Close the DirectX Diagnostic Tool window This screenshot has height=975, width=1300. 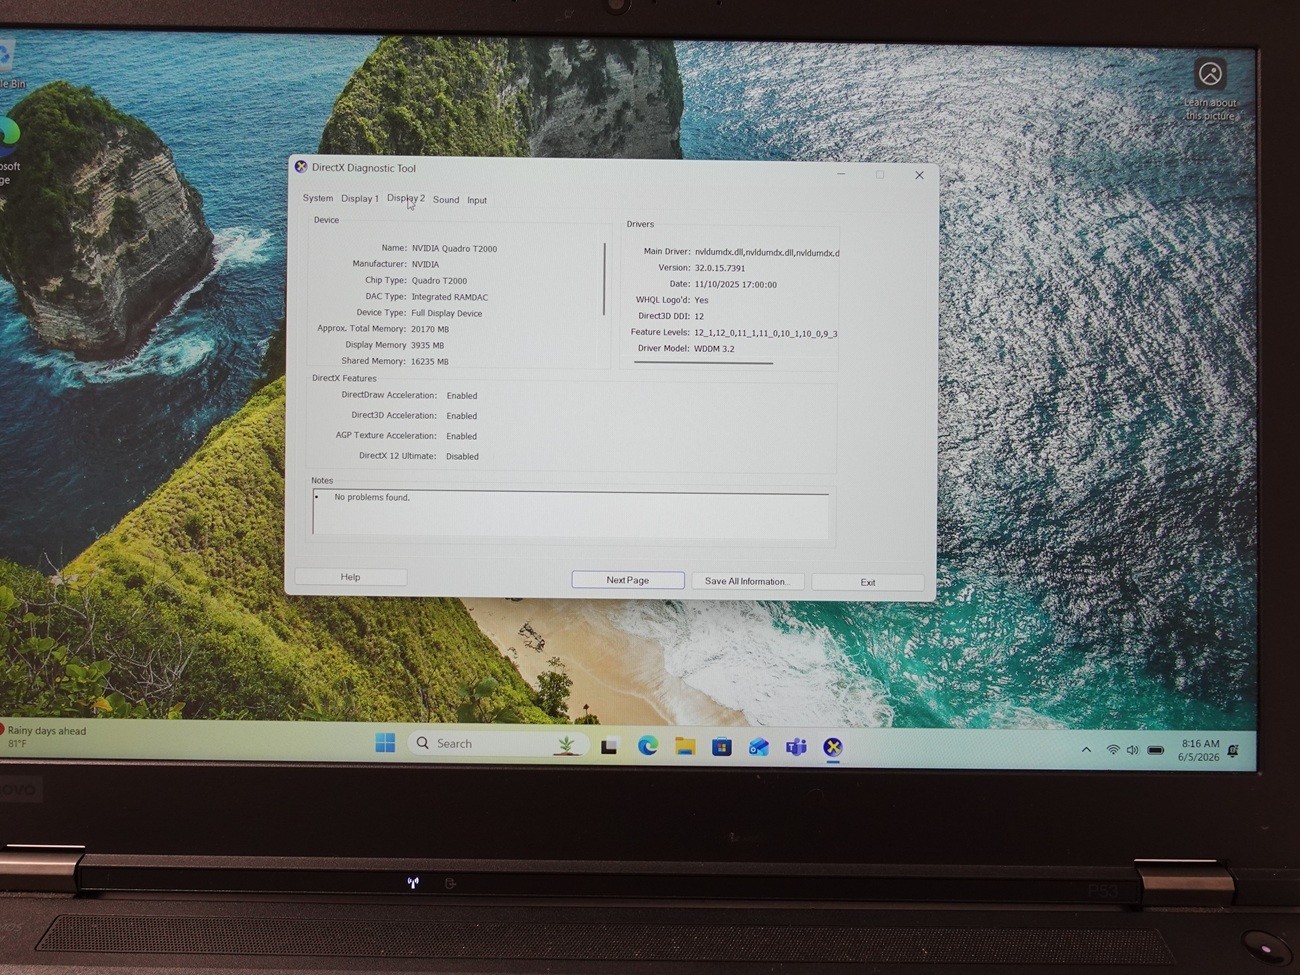click(919, 175)
